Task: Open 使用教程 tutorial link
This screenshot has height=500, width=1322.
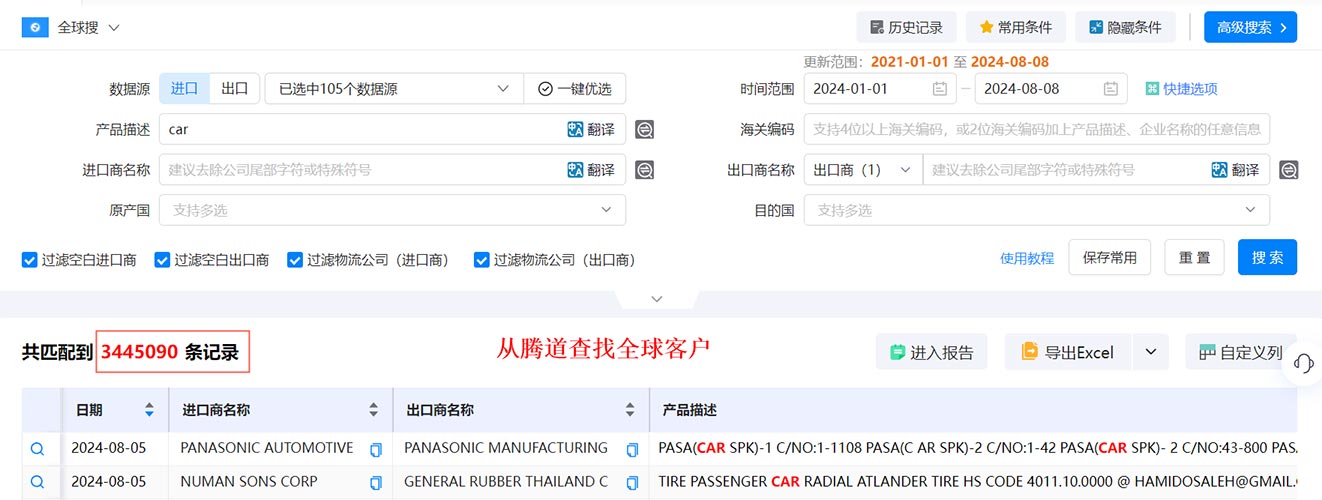Action: tap(1027, 258)
